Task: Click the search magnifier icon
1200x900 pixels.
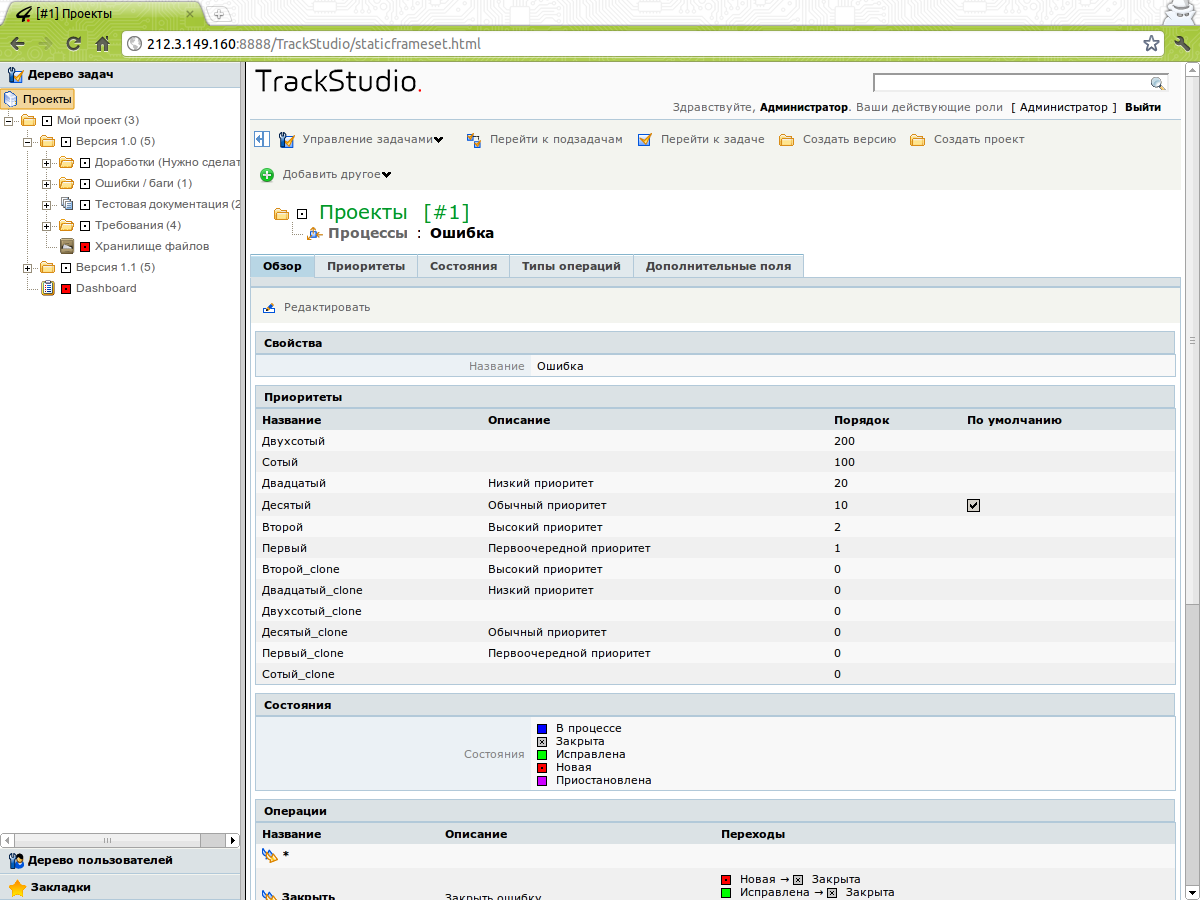Action: point(1157,83)
